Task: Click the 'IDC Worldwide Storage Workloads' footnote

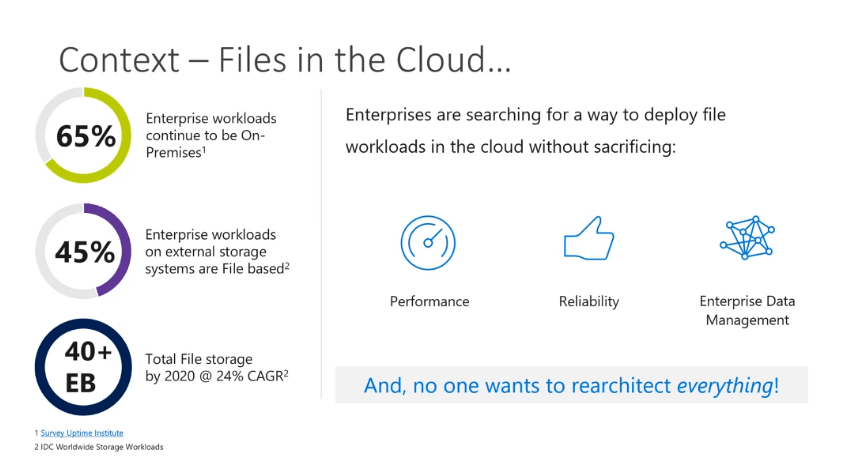Action: pyautogui.click(x=102, y=446)
